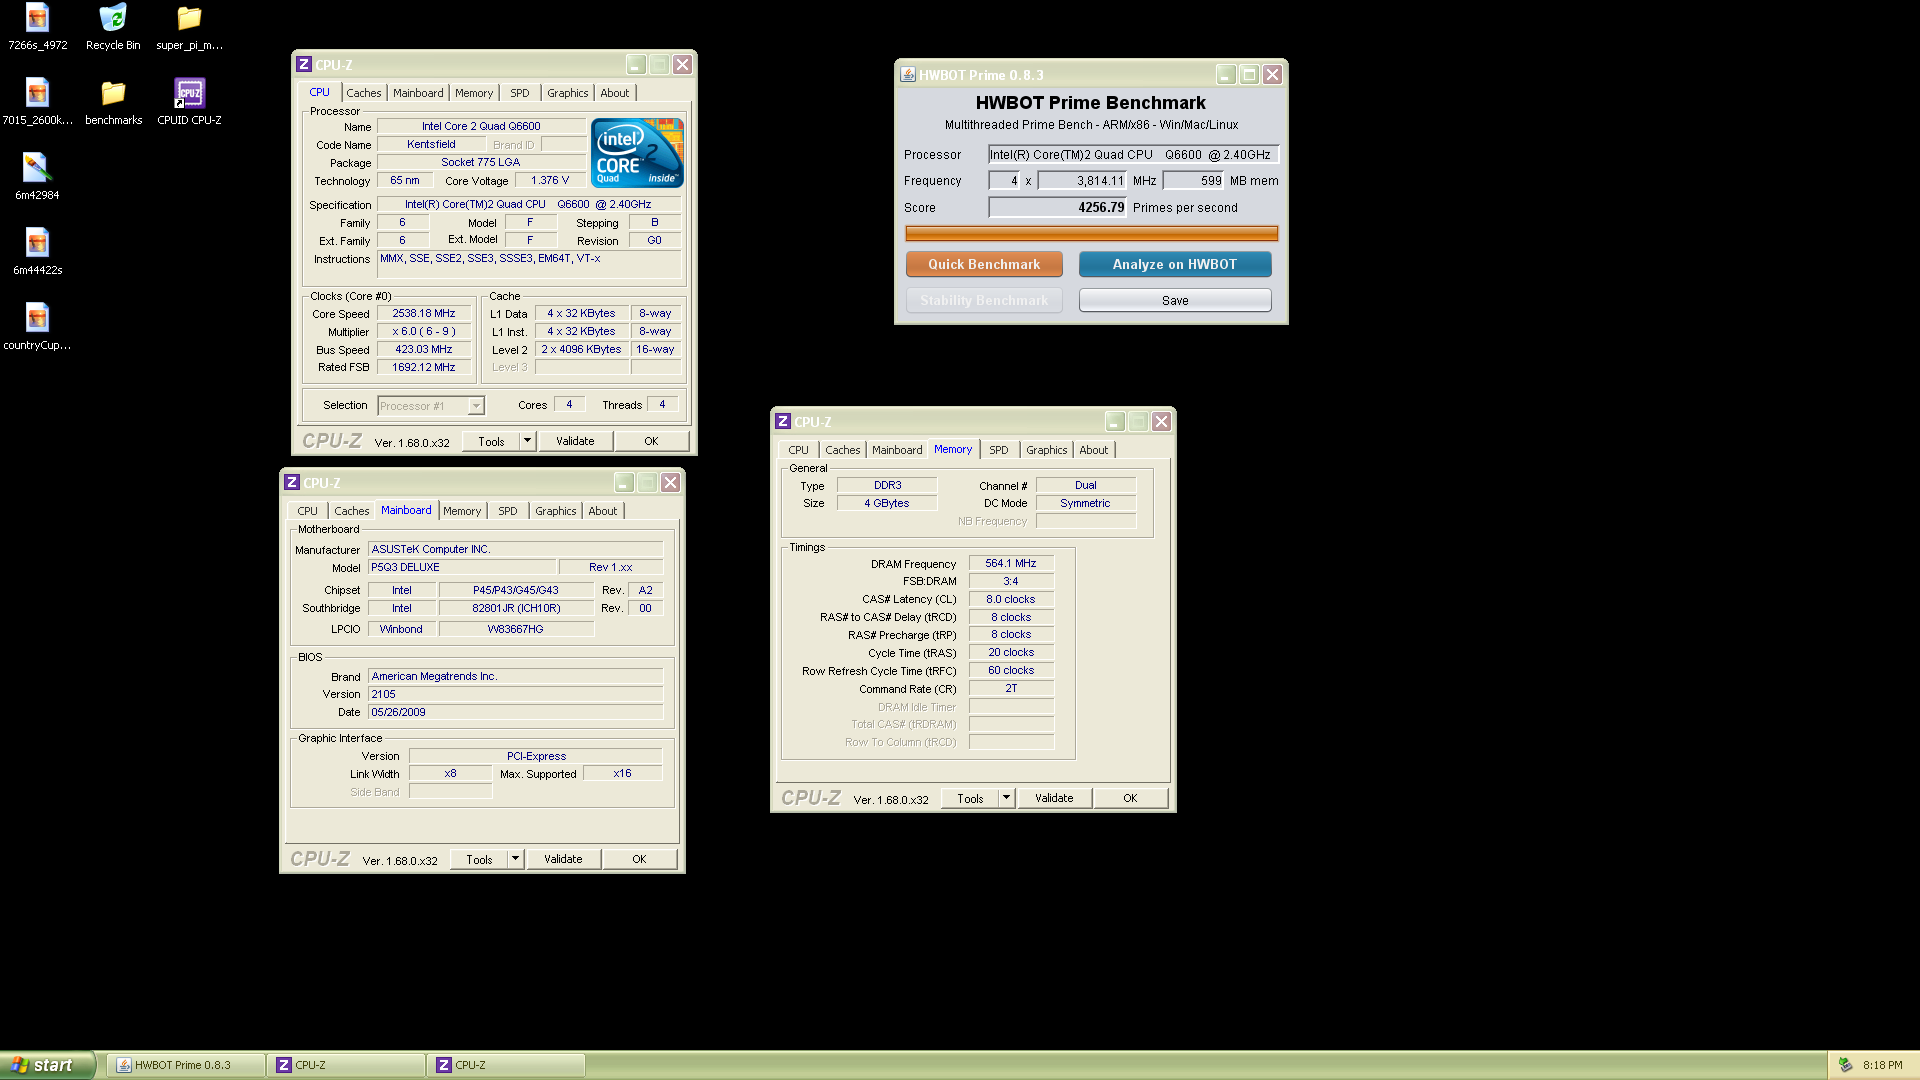Viewport: 1920px width, 1080px height.
Task: Open Graphics tab in top CPU-Z window
Action: [x=568, y=93]
